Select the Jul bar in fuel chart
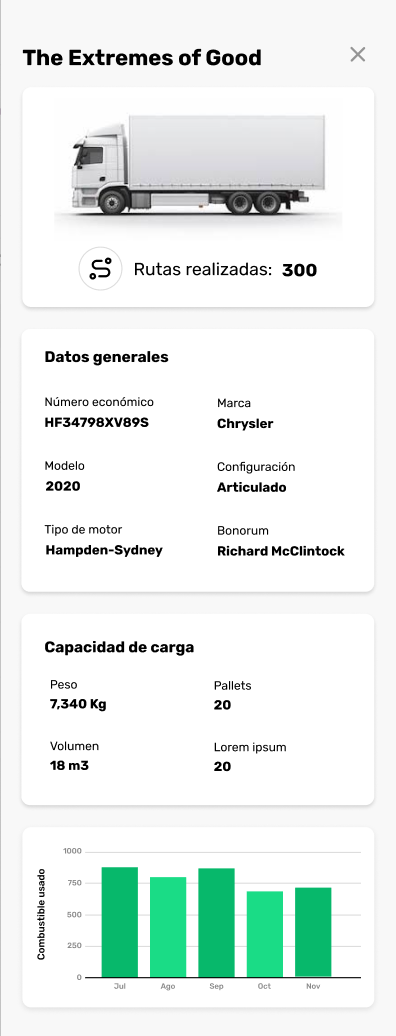The height and width of the screenshot is (1036, 396). (x=120, y=922)
